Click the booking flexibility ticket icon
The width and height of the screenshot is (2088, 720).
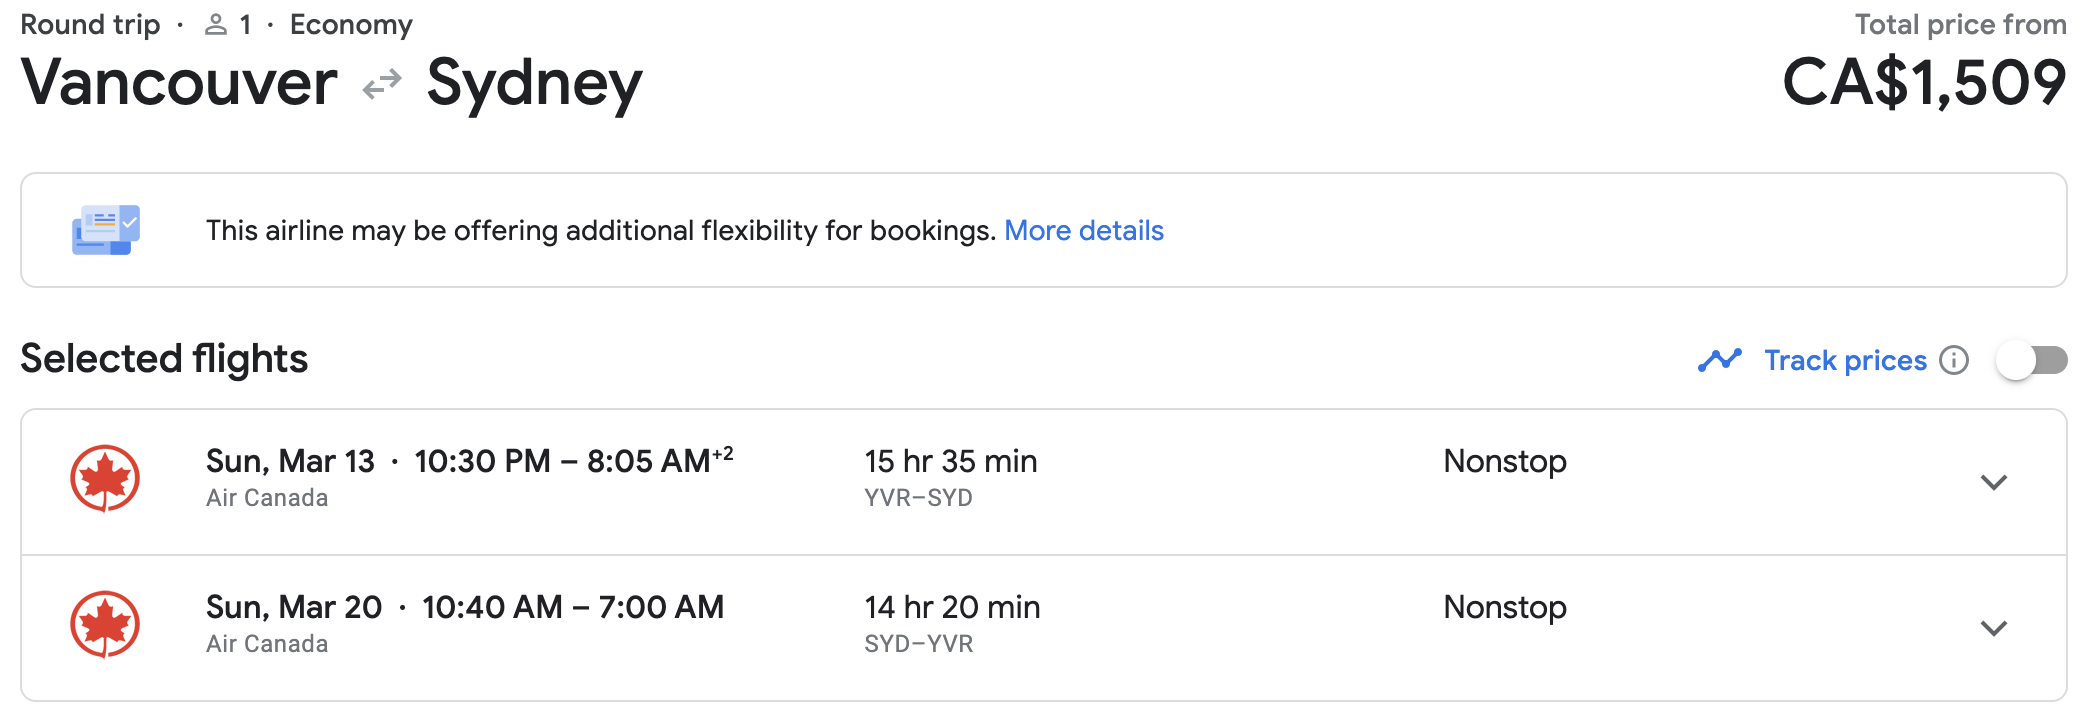(105, 230)
